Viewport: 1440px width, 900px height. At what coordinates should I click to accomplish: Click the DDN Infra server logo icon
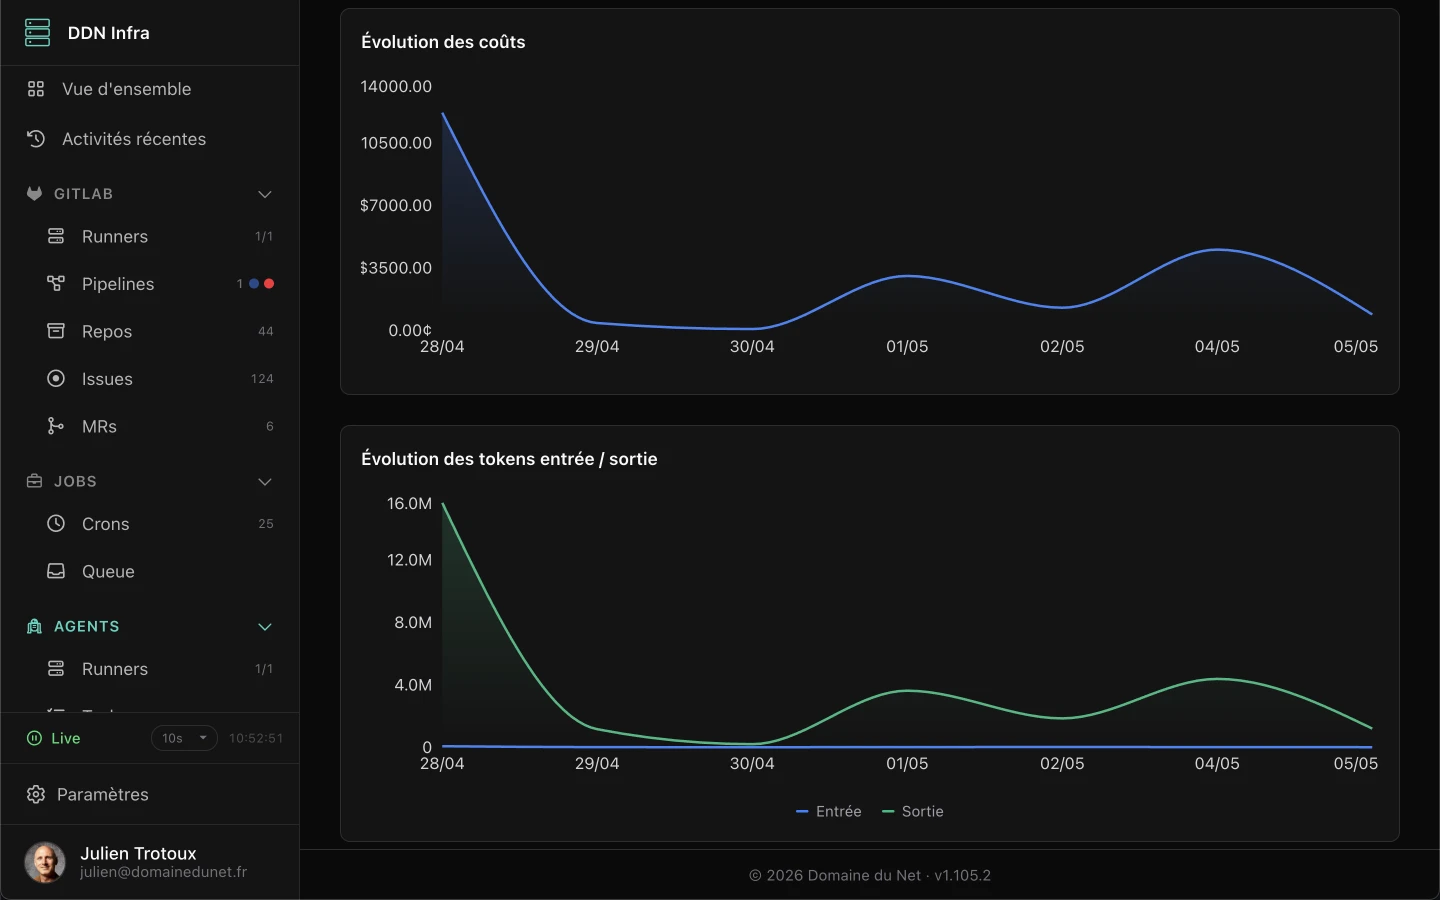pos(37,33)
